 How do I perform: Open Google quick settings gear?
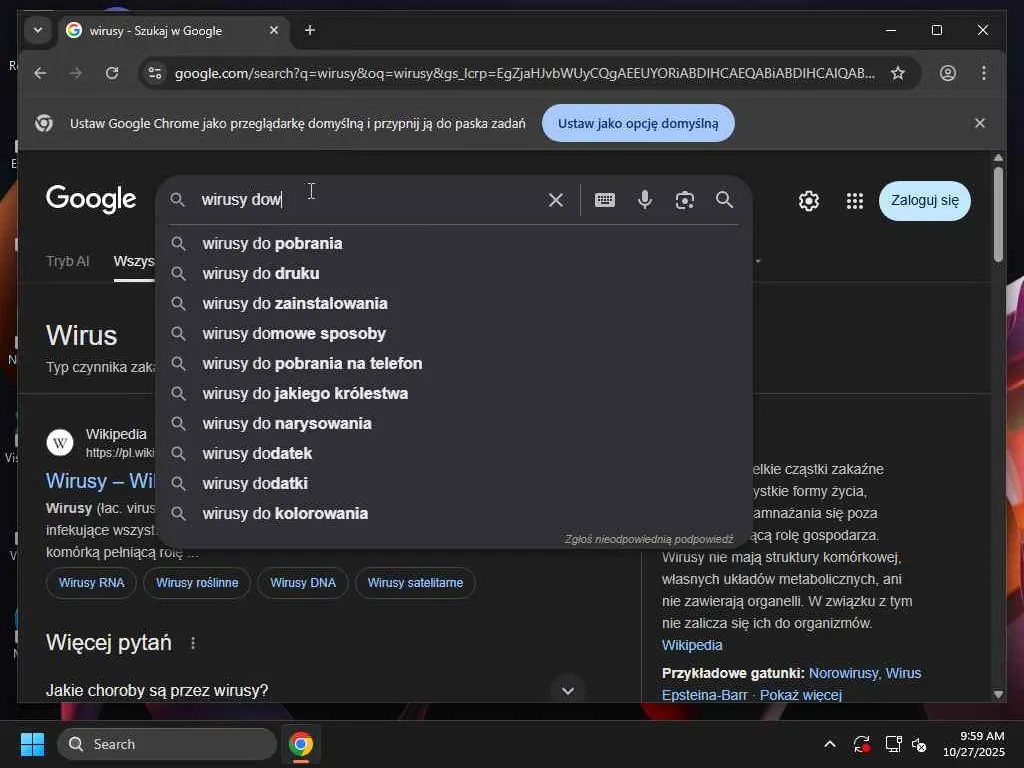click(x=808, y=200)
